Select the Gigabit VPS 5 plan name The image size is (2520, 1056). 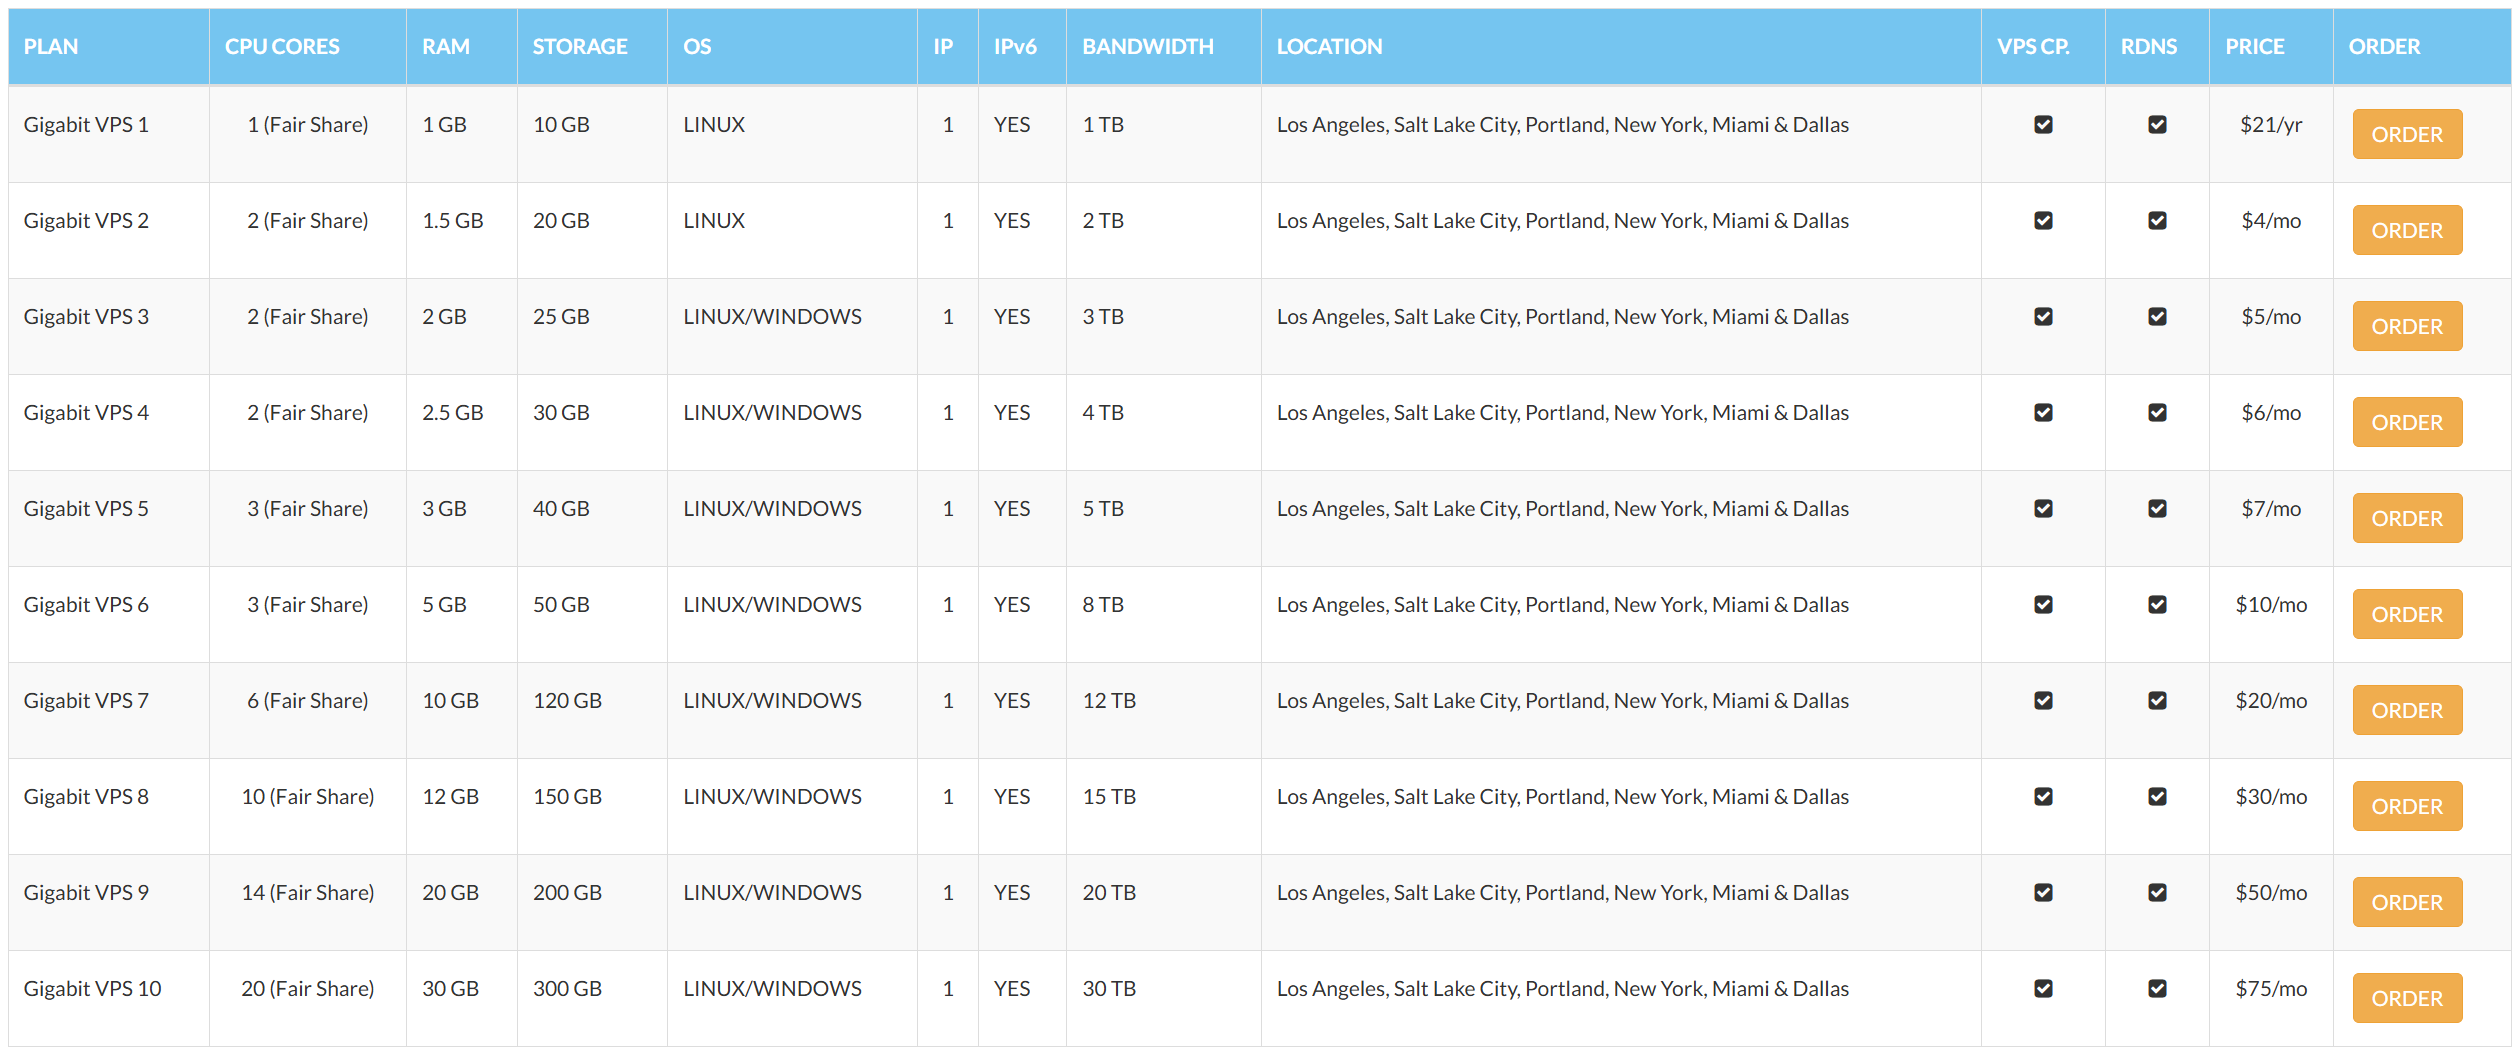tap(86, 508)
